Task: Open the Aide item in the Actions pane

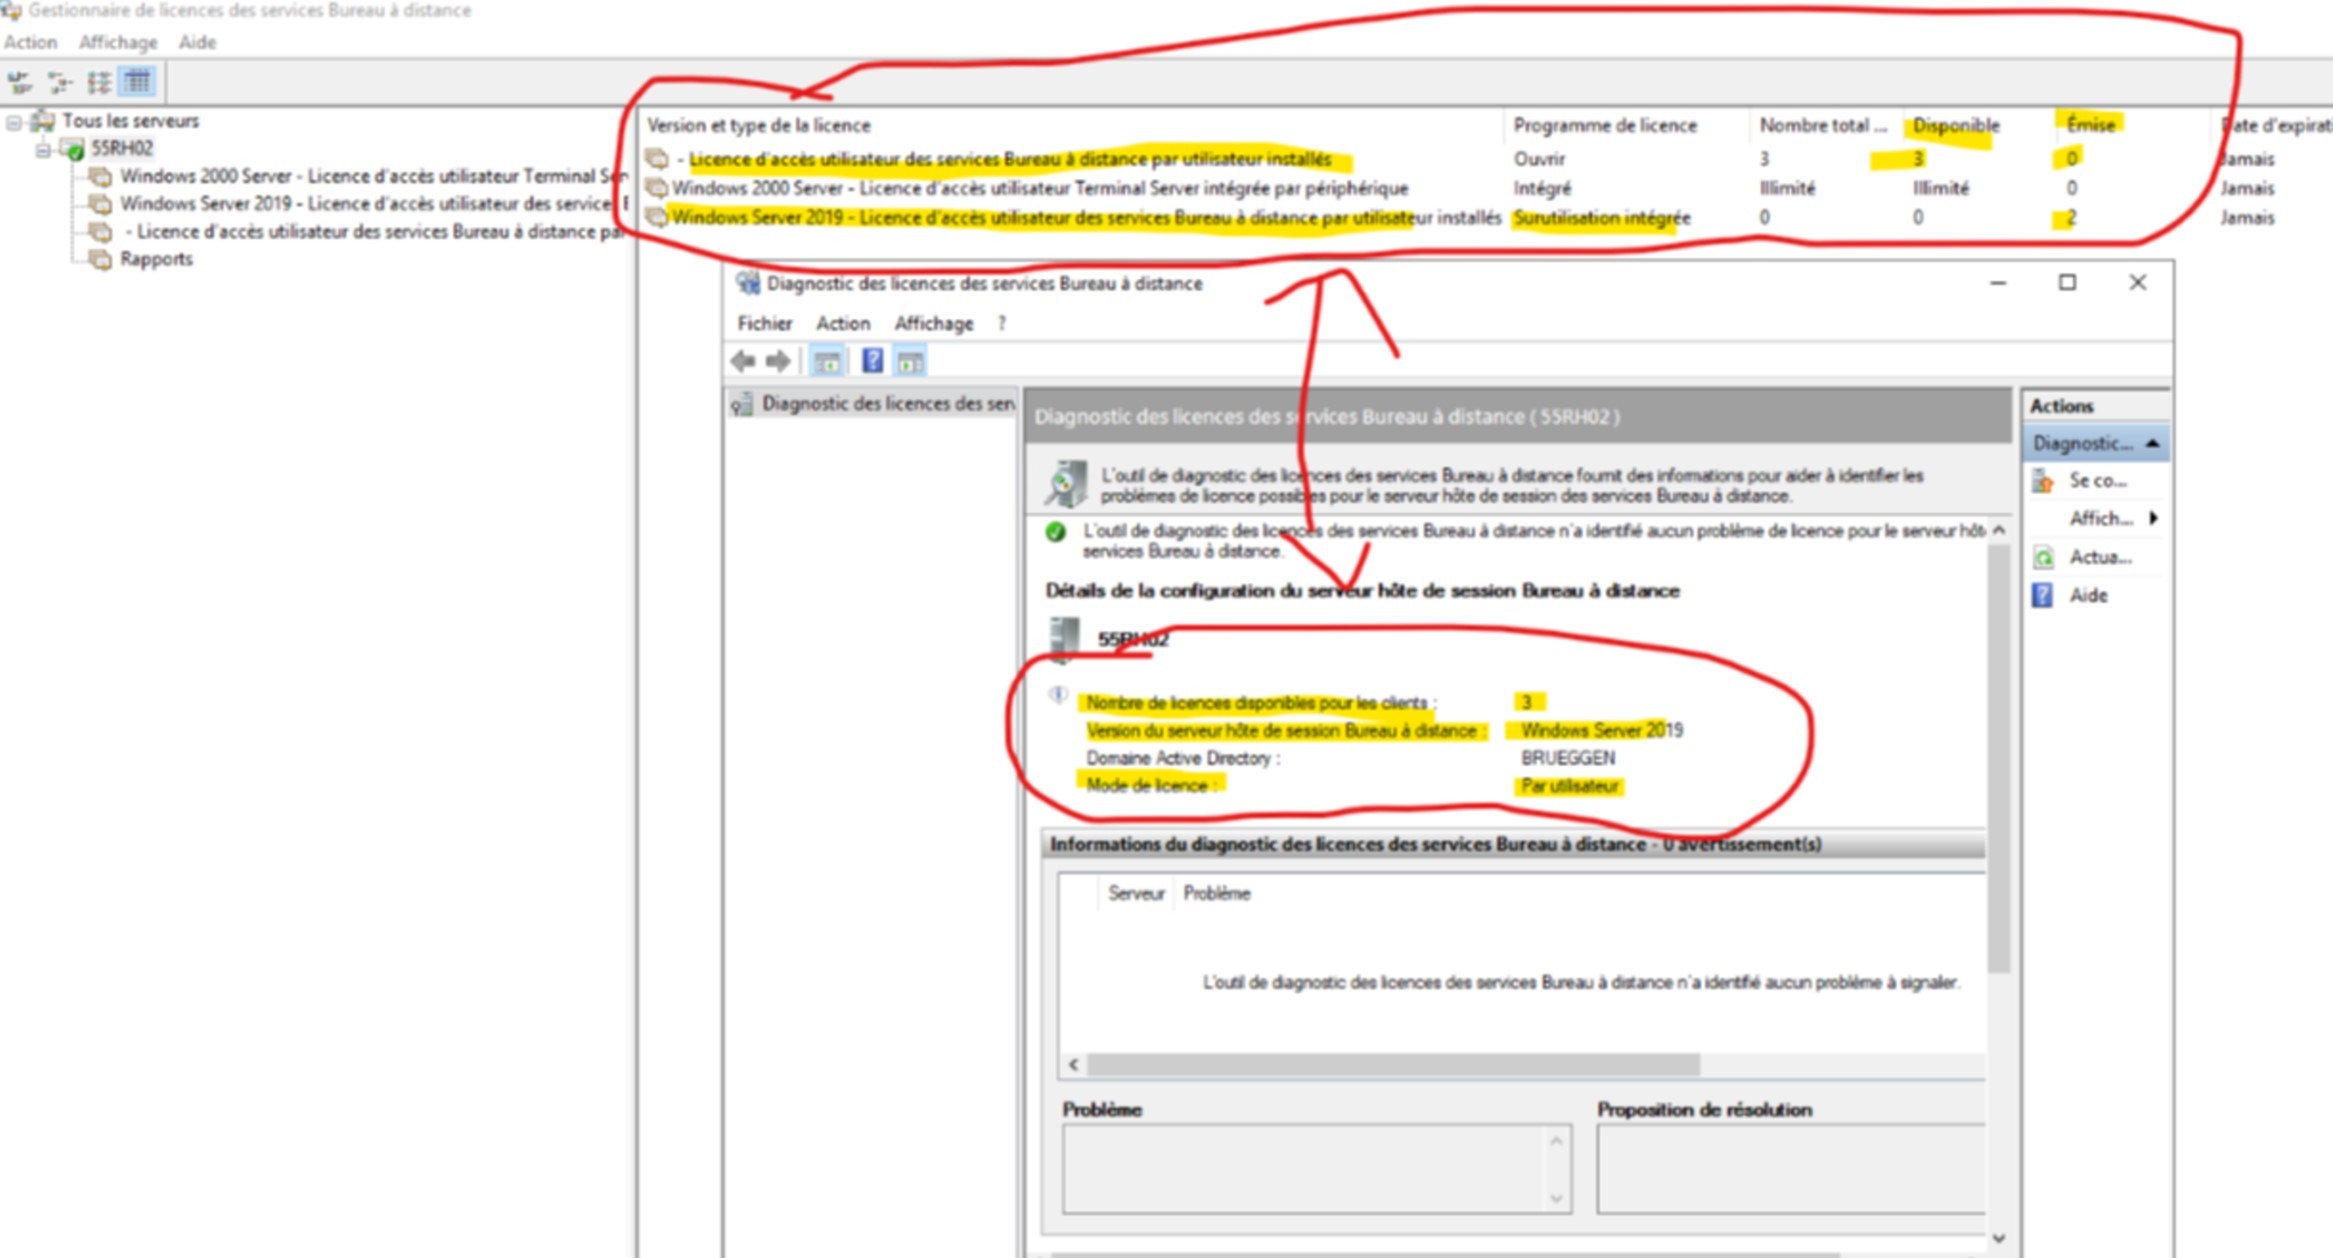Action: (x=2086, y=596)
